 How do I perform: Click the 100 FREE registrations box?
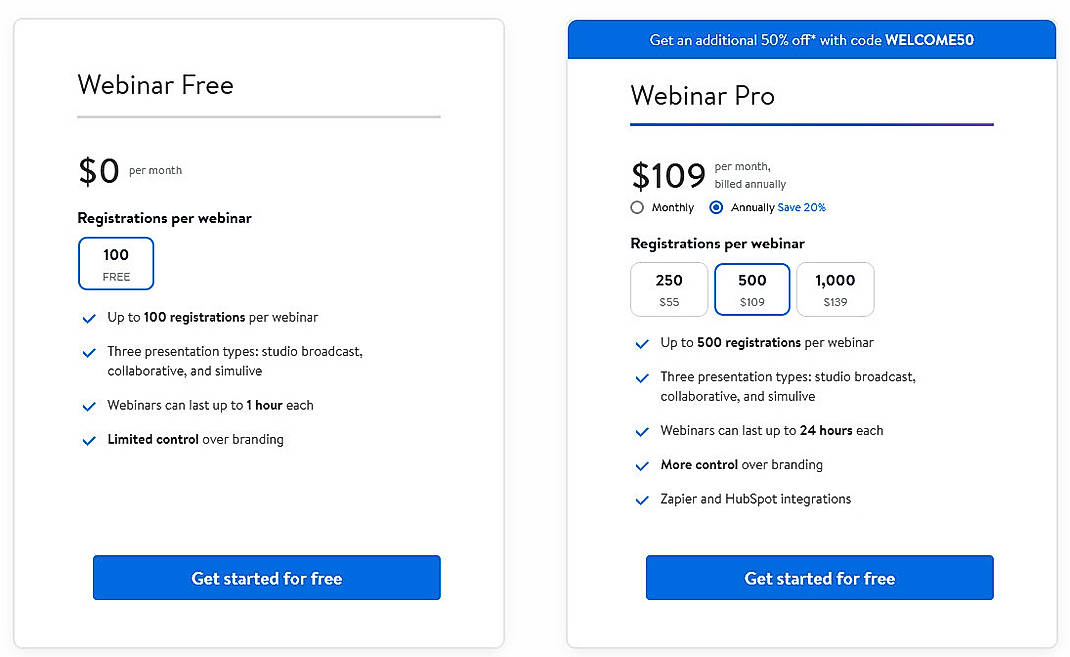116,263
